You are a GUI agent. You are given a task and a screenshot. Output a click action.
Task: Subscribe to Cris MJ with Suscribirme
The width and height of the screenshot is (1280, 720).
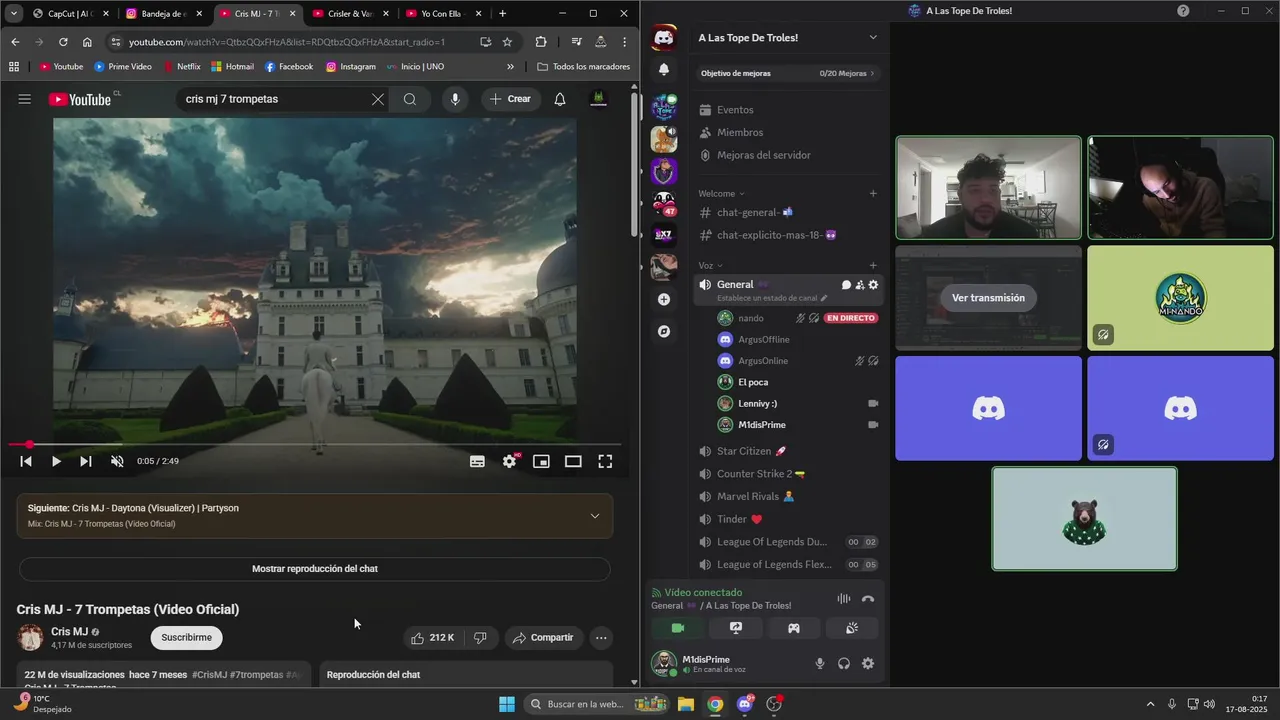187,637
